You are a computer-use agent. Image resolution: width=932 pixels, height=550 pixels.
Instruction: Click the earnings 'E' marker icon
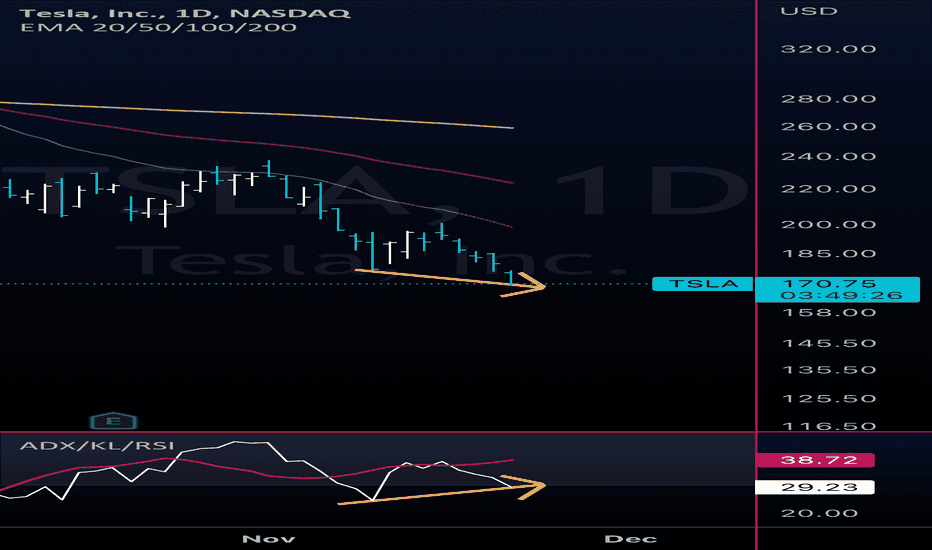(113, 421)
